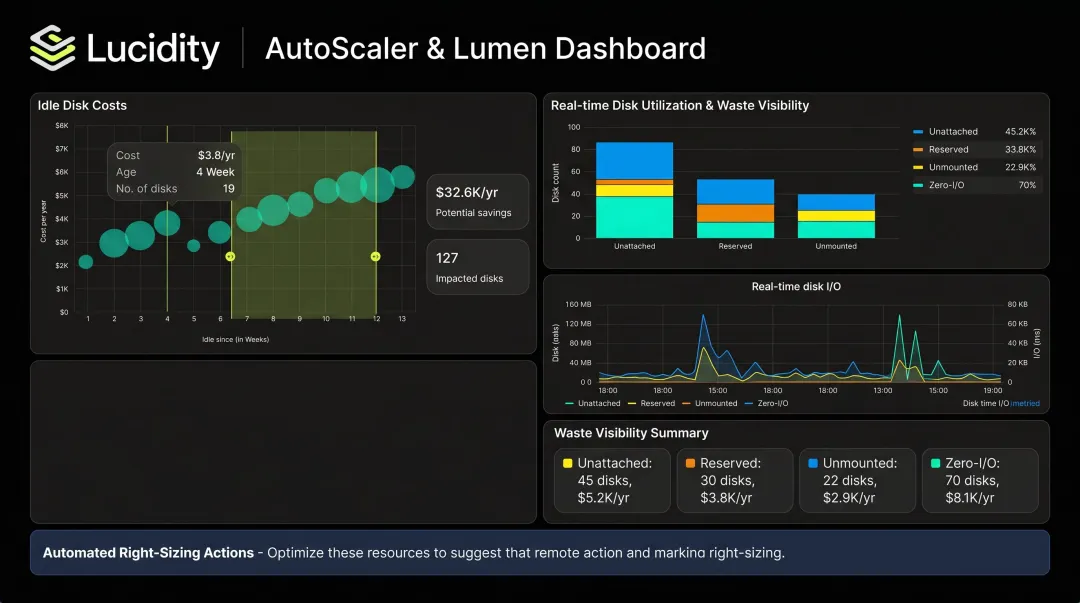Open the 127 Impacted disks card

[477, 267]
